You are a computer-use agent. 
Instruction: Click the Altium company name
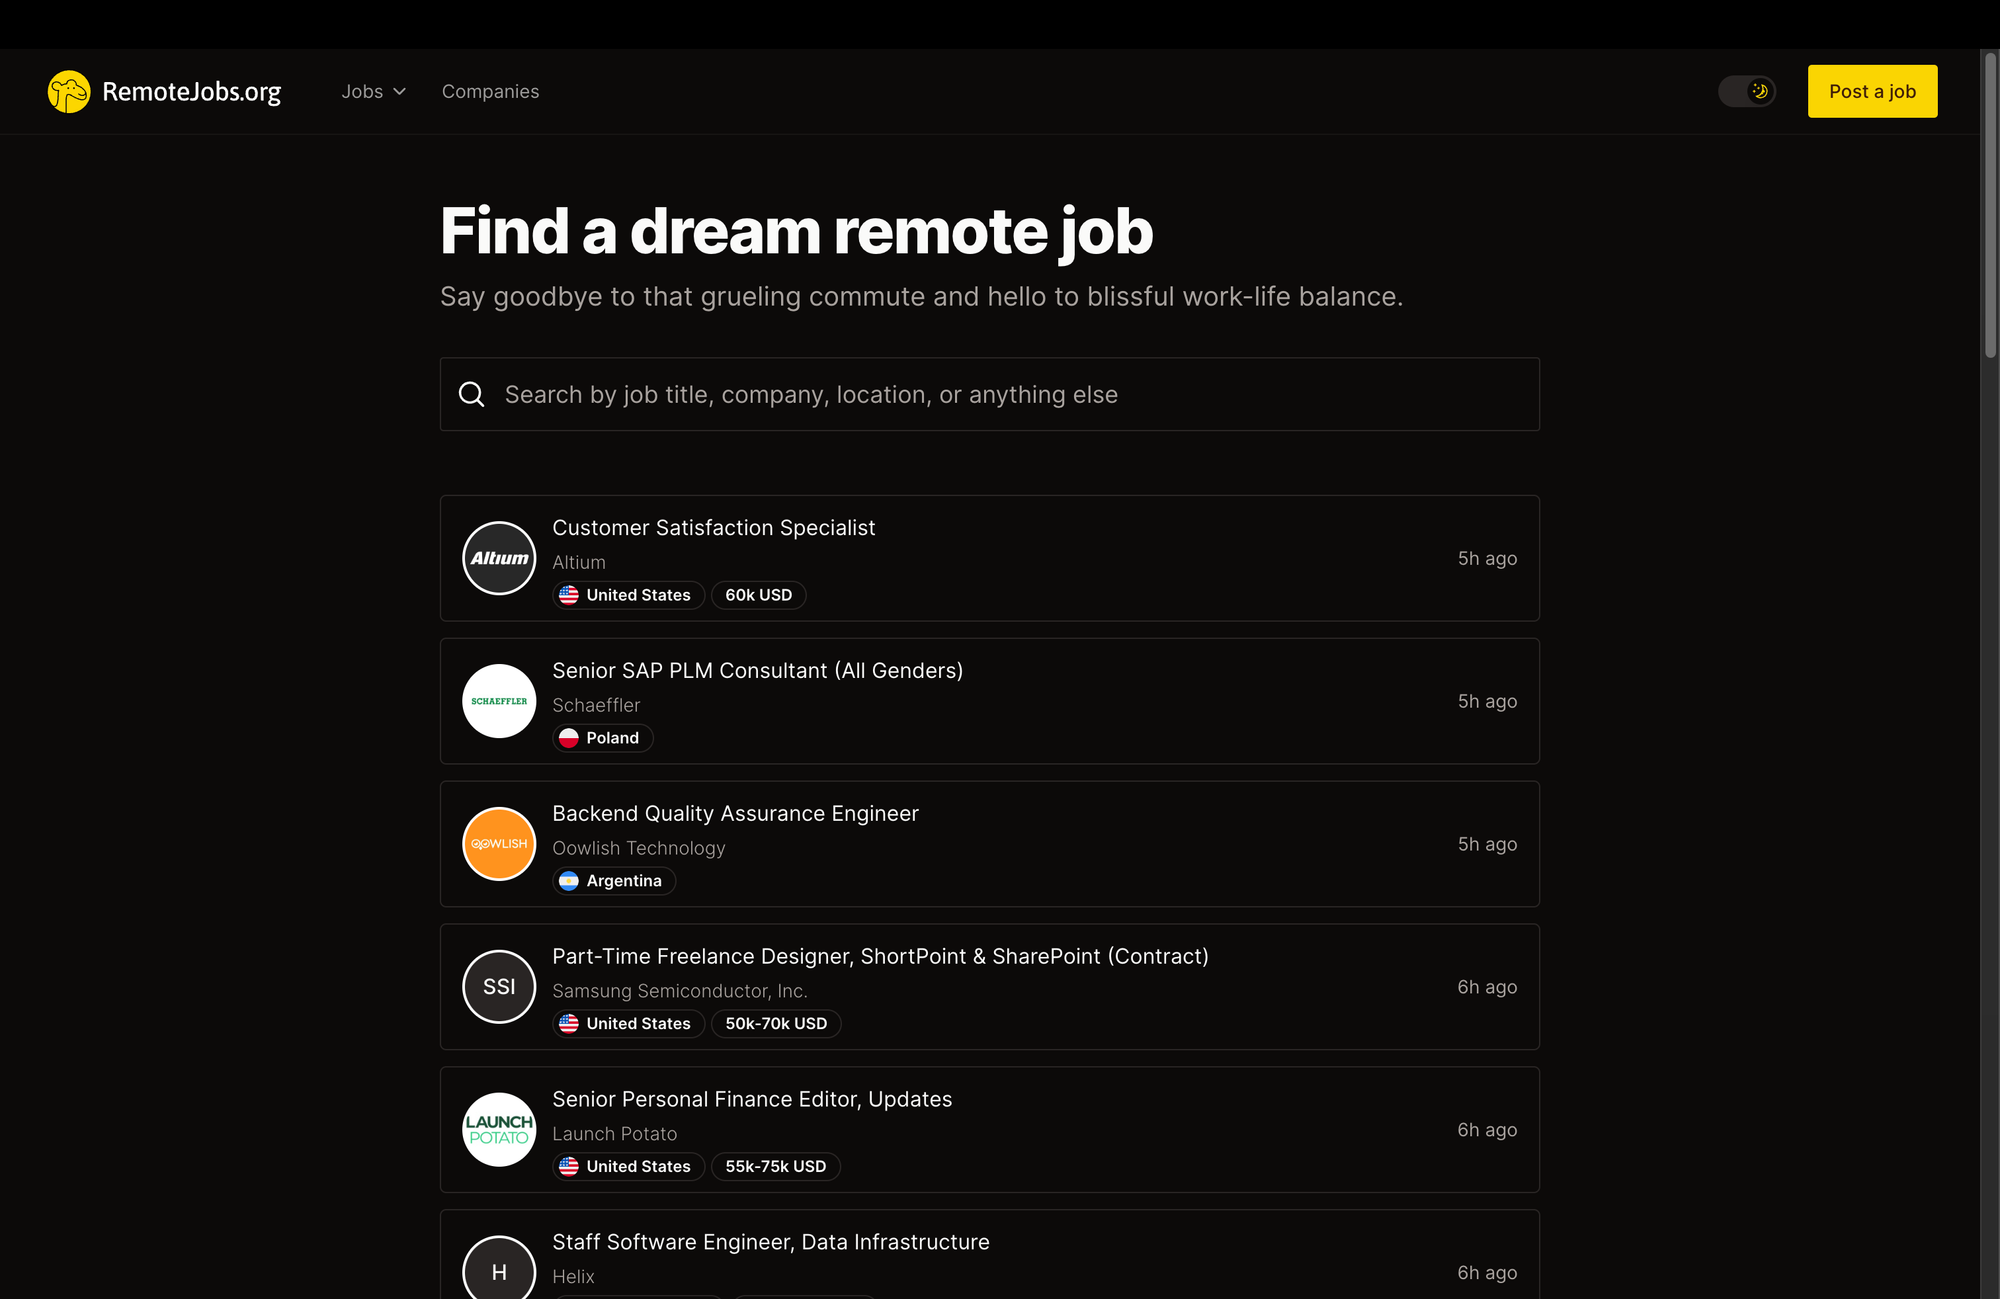tap(579, 563)
